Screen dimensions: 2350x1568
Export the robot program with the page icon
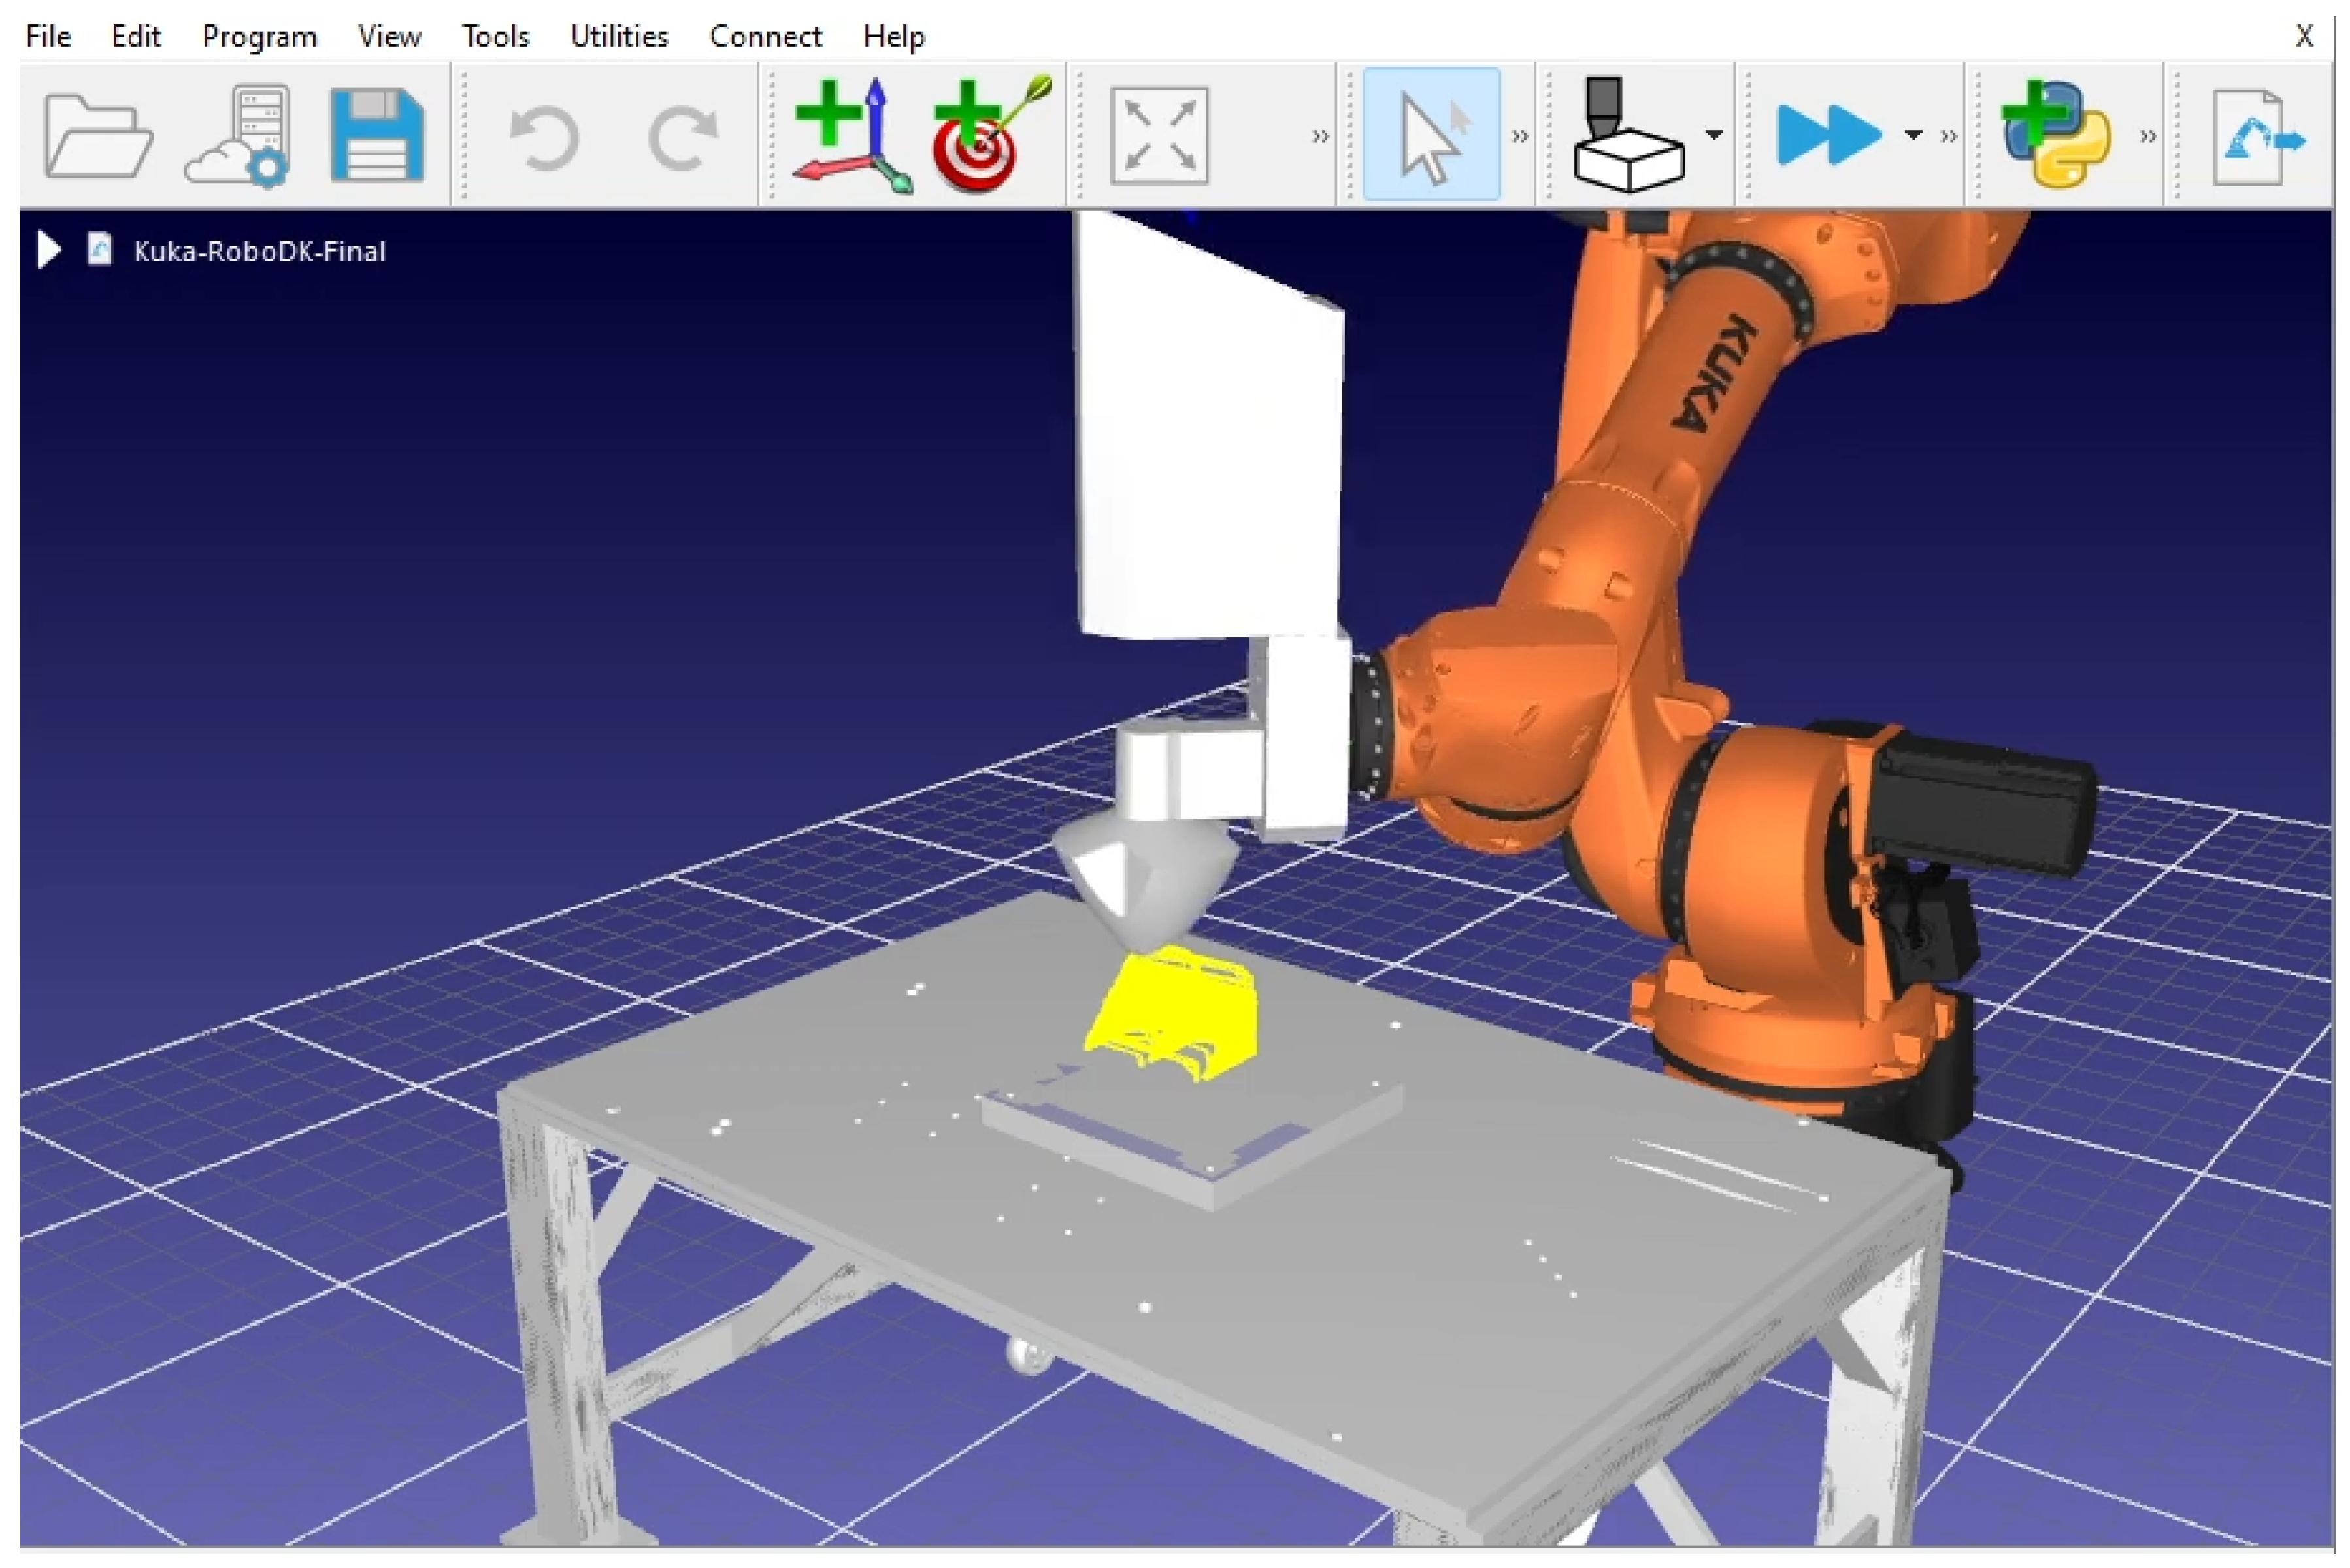click(2256, 137)
